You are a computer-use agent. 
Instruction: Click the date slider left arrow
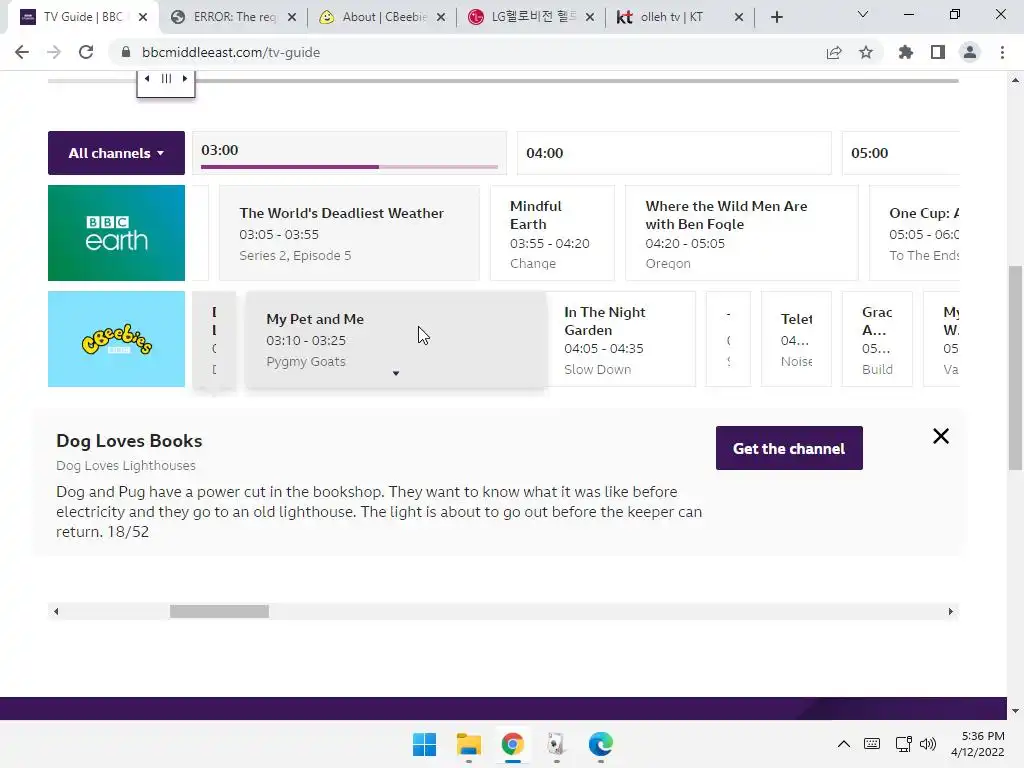(148, 78)
